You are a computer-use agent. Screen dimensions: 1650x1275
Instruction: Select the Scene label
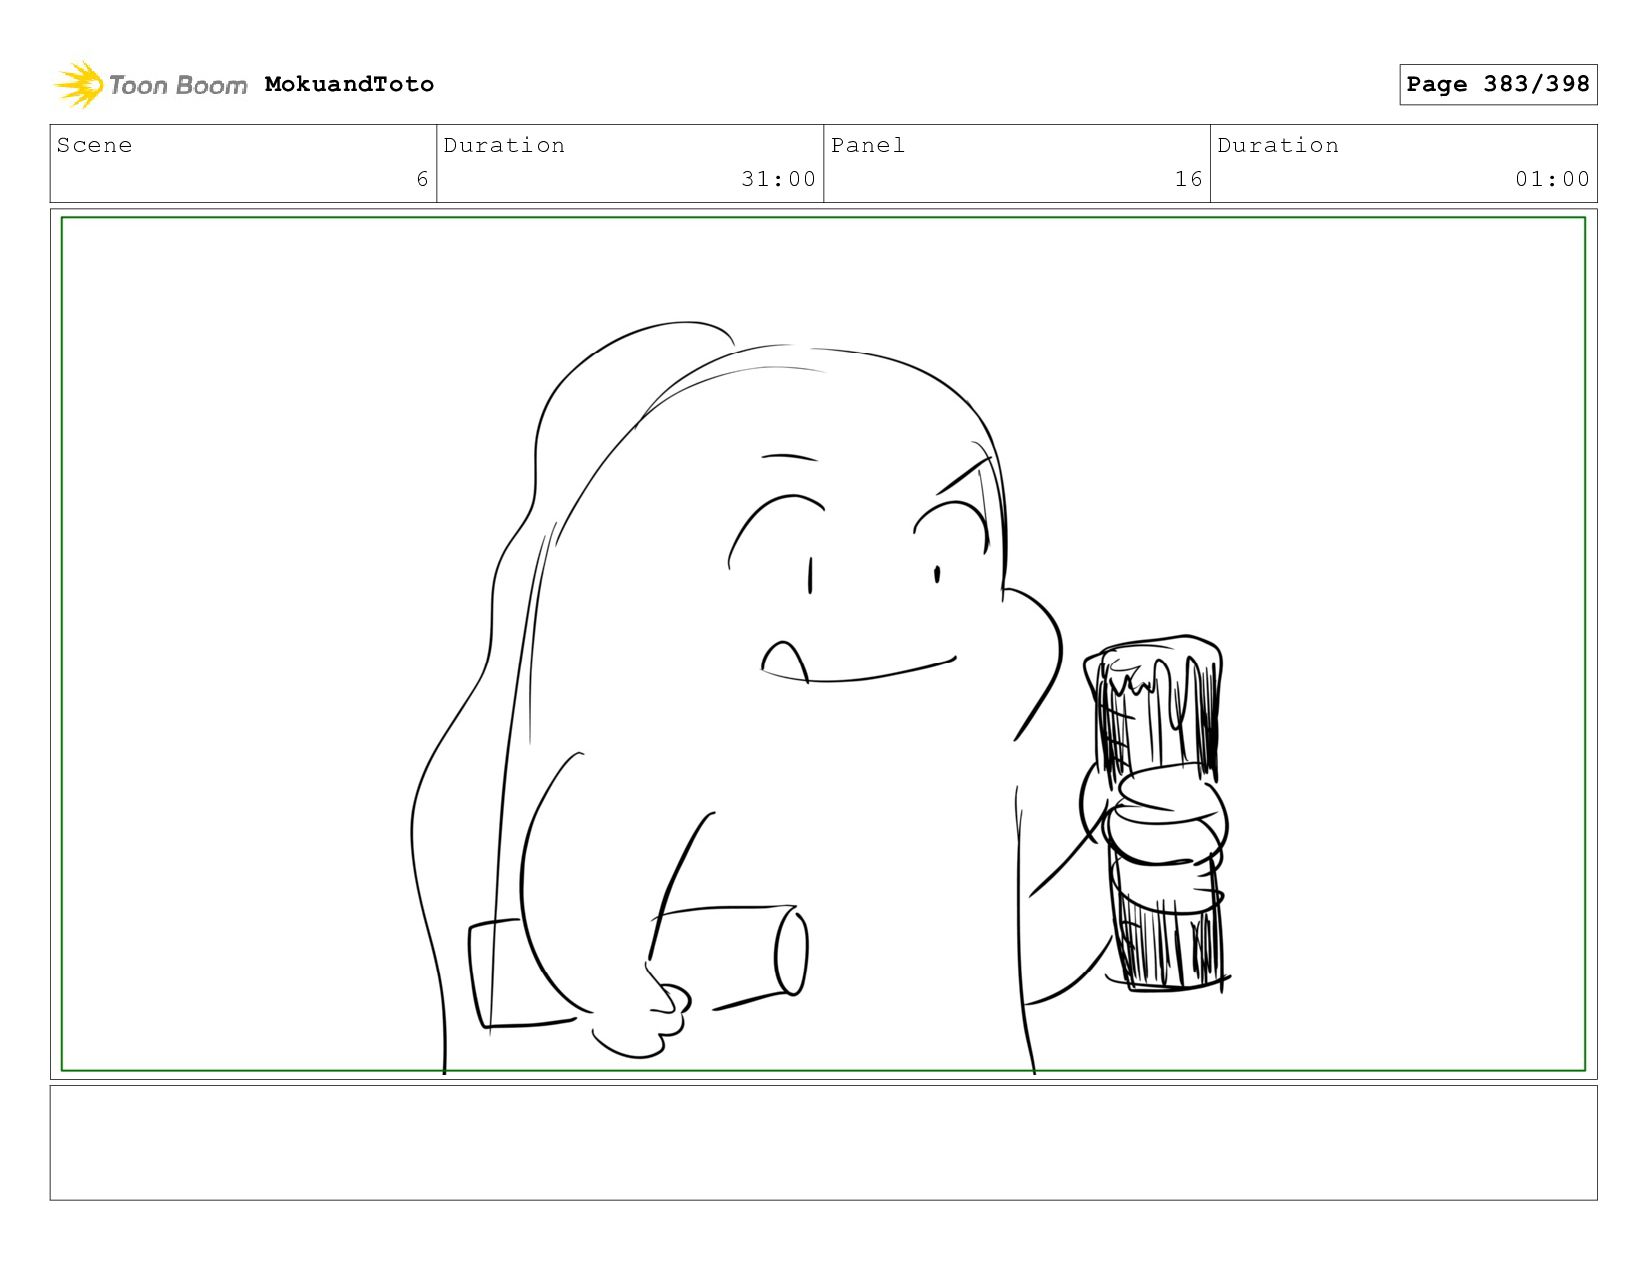[x=94, y=145]
